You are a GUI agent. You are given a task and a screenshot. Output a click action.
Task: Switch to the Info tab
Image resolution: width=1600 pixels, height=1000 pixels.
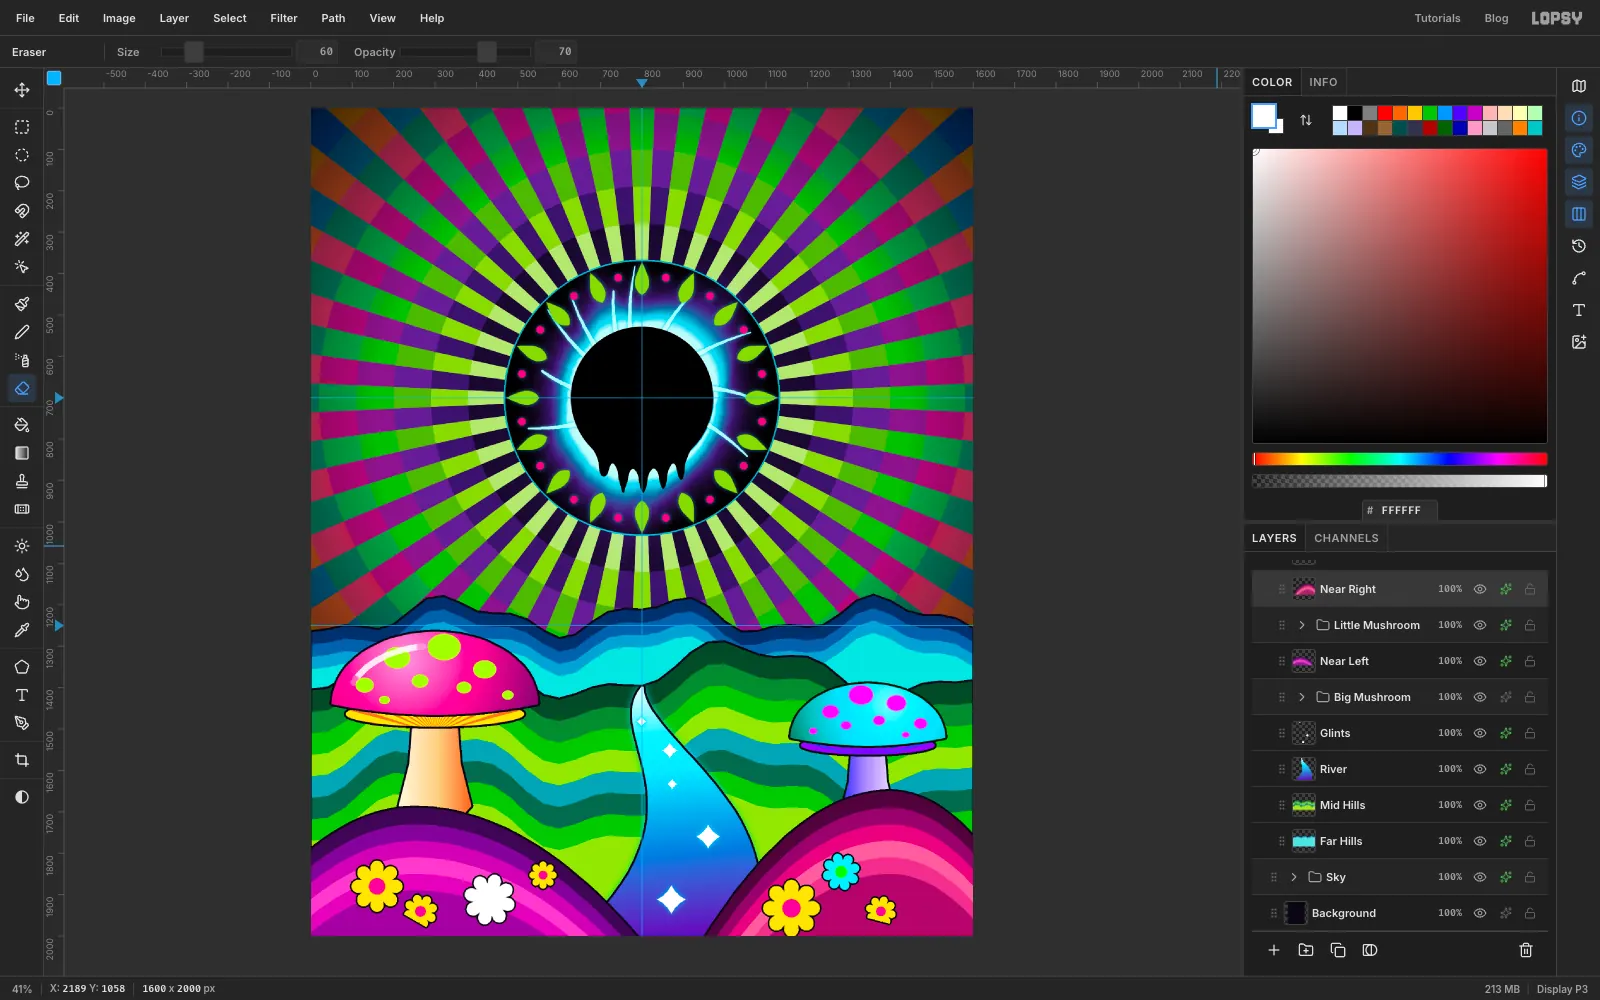point(1323,82)
